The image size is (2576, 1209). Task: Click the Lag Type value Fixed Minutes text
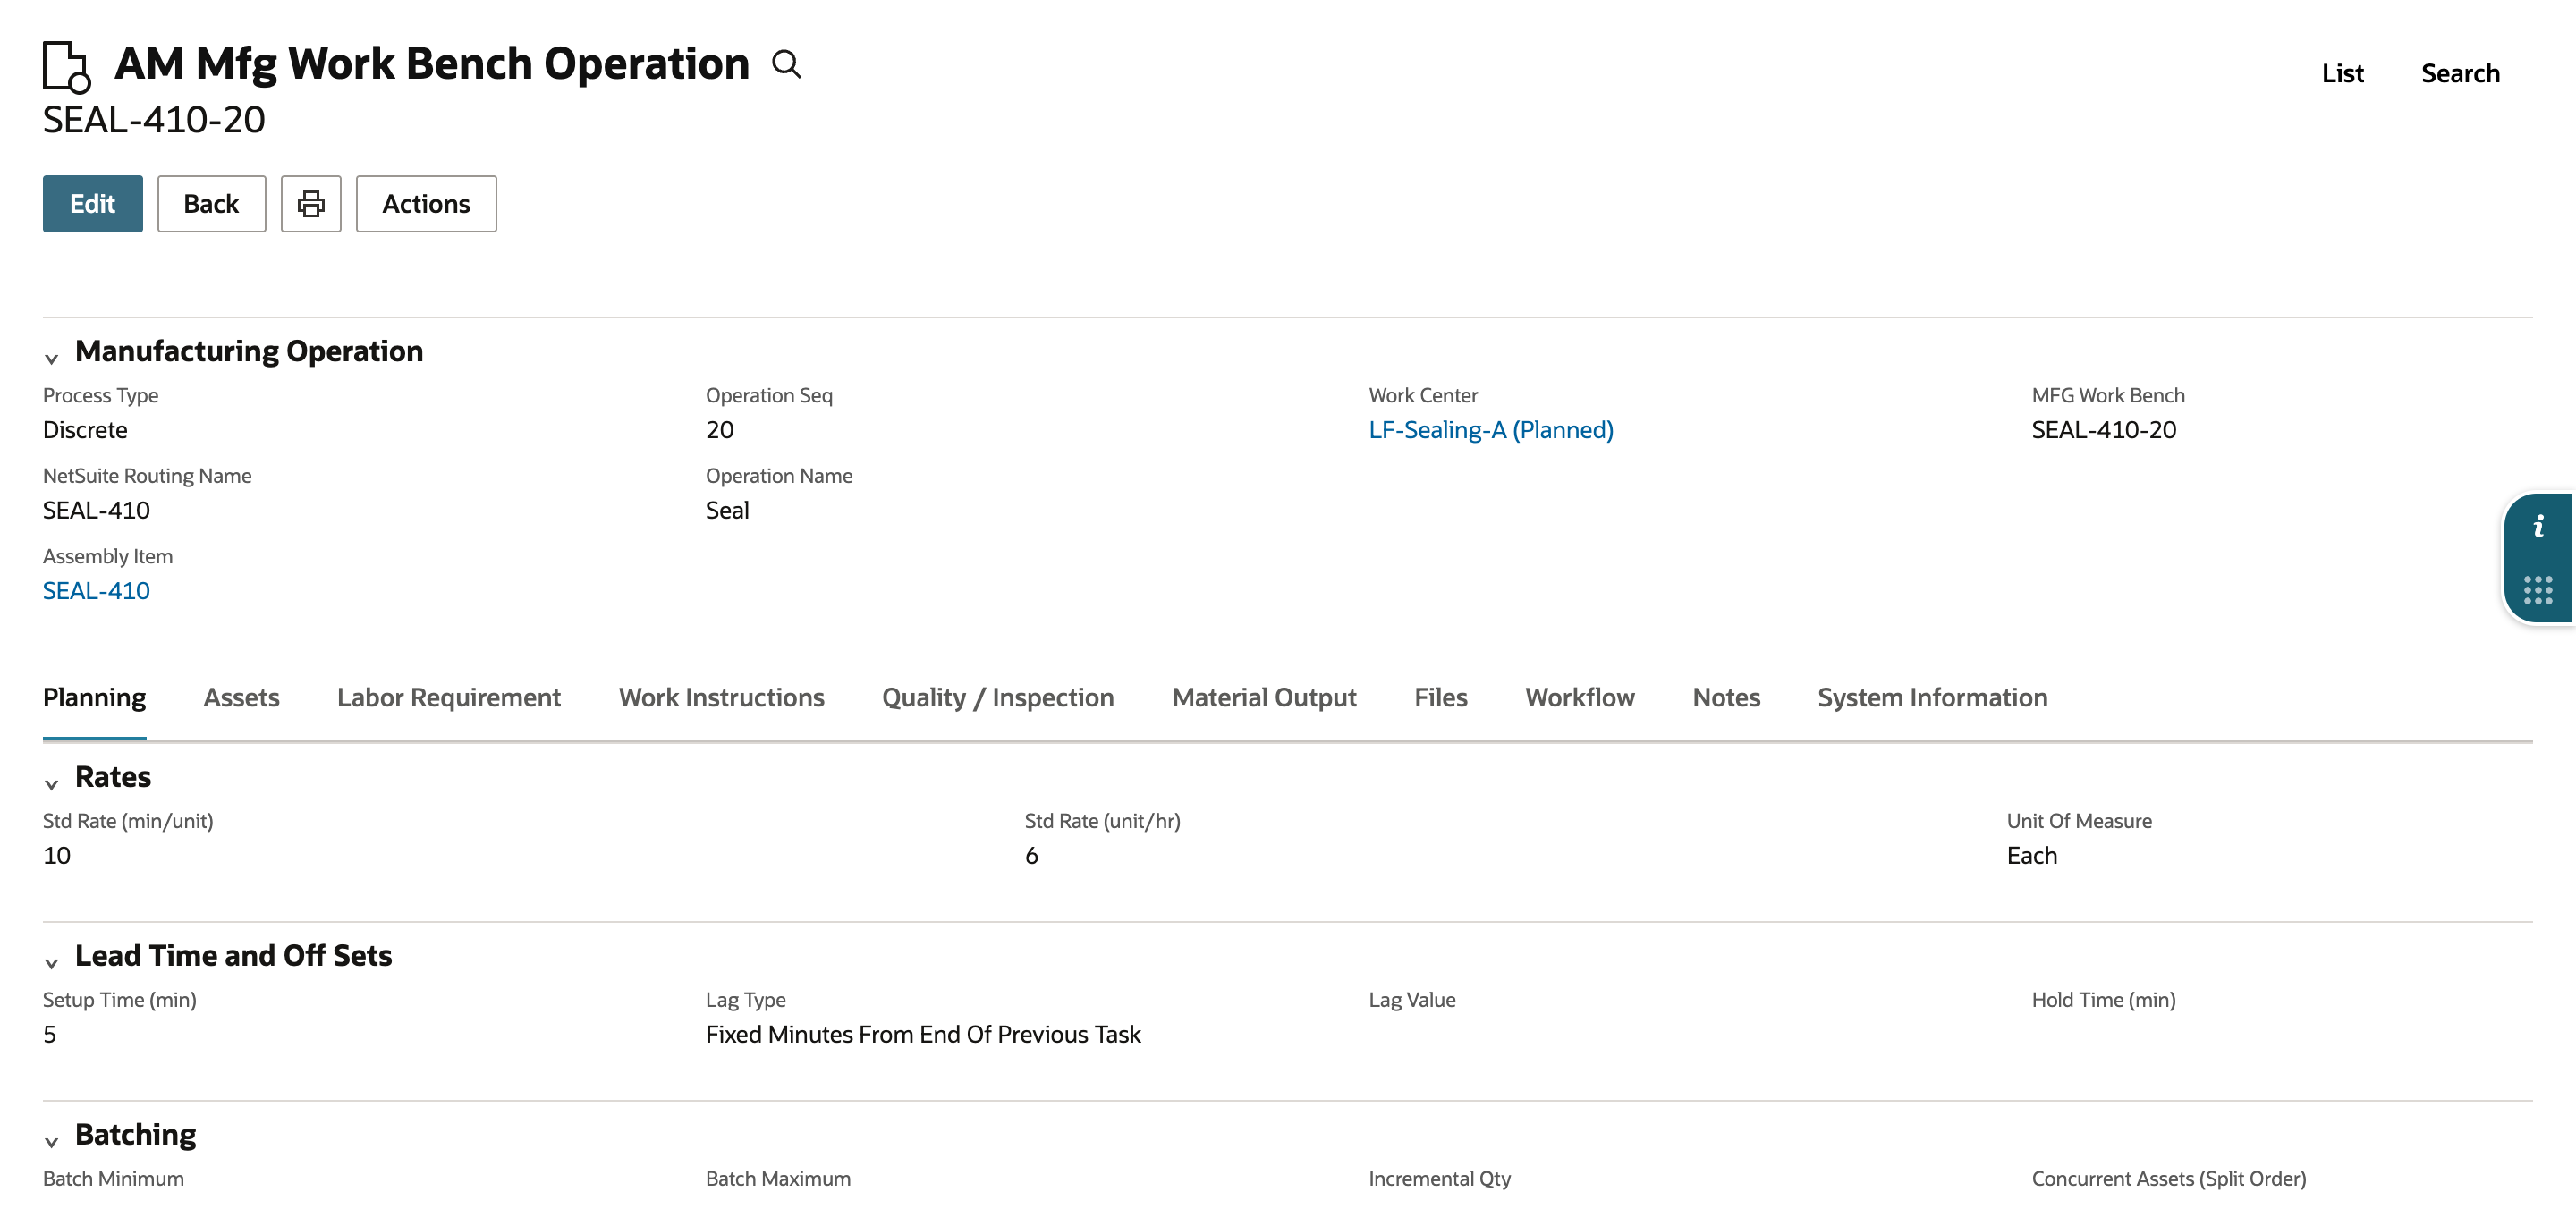click(923, 1035)
